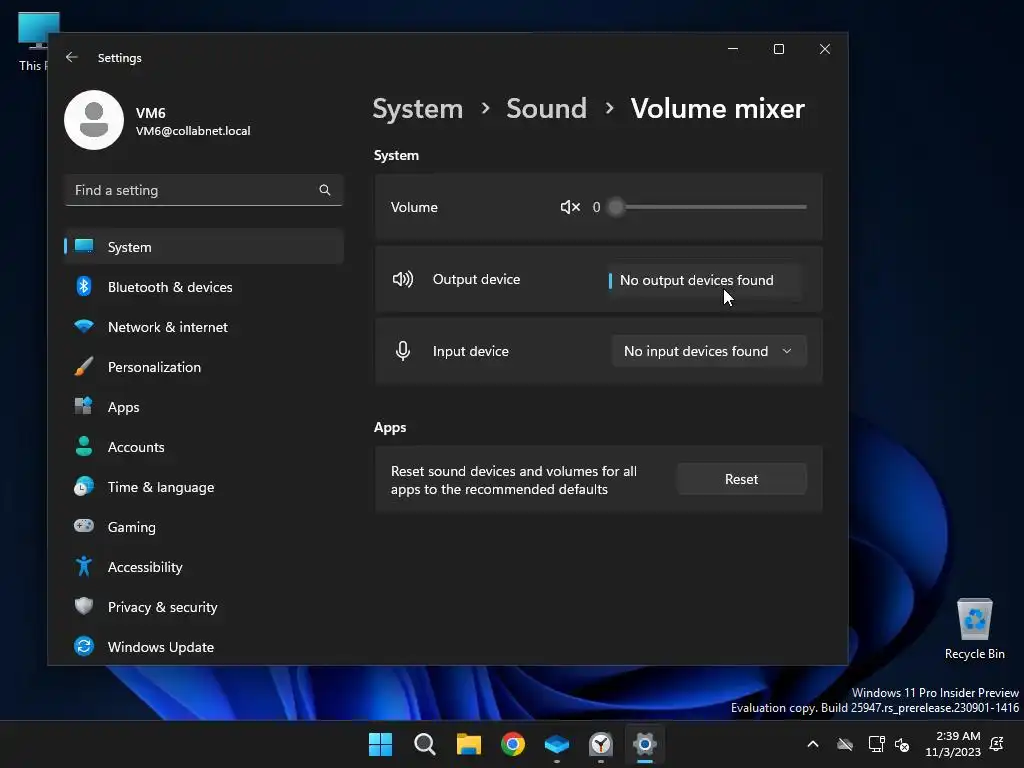Expand the No input devices found dropdown
This screenshot has height=768, width=1024.
click(709, 351)
